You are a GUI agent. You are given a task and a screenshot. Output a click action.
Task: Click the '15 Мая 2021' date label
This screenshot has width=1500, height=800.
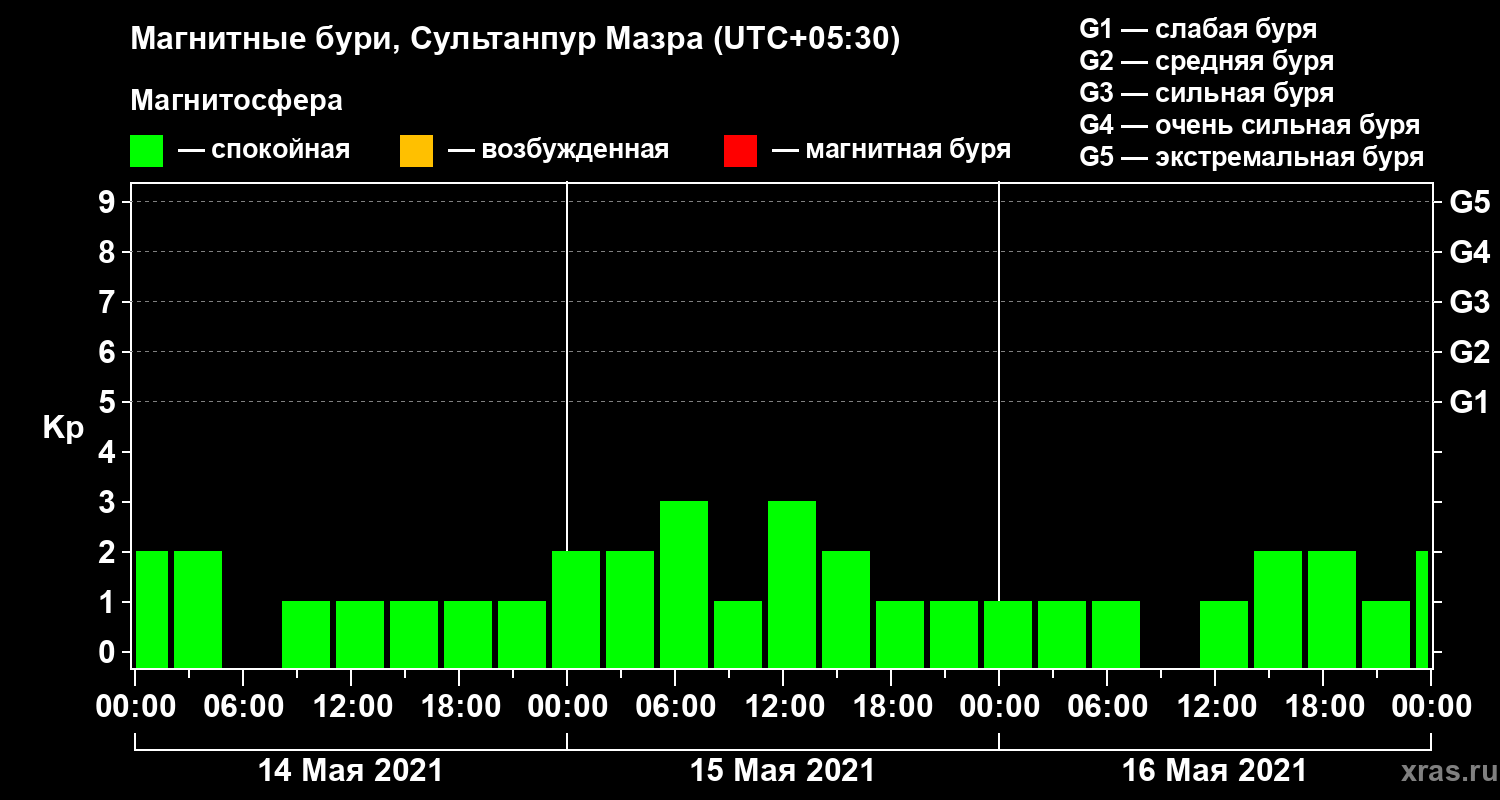(x=782, y=771)
